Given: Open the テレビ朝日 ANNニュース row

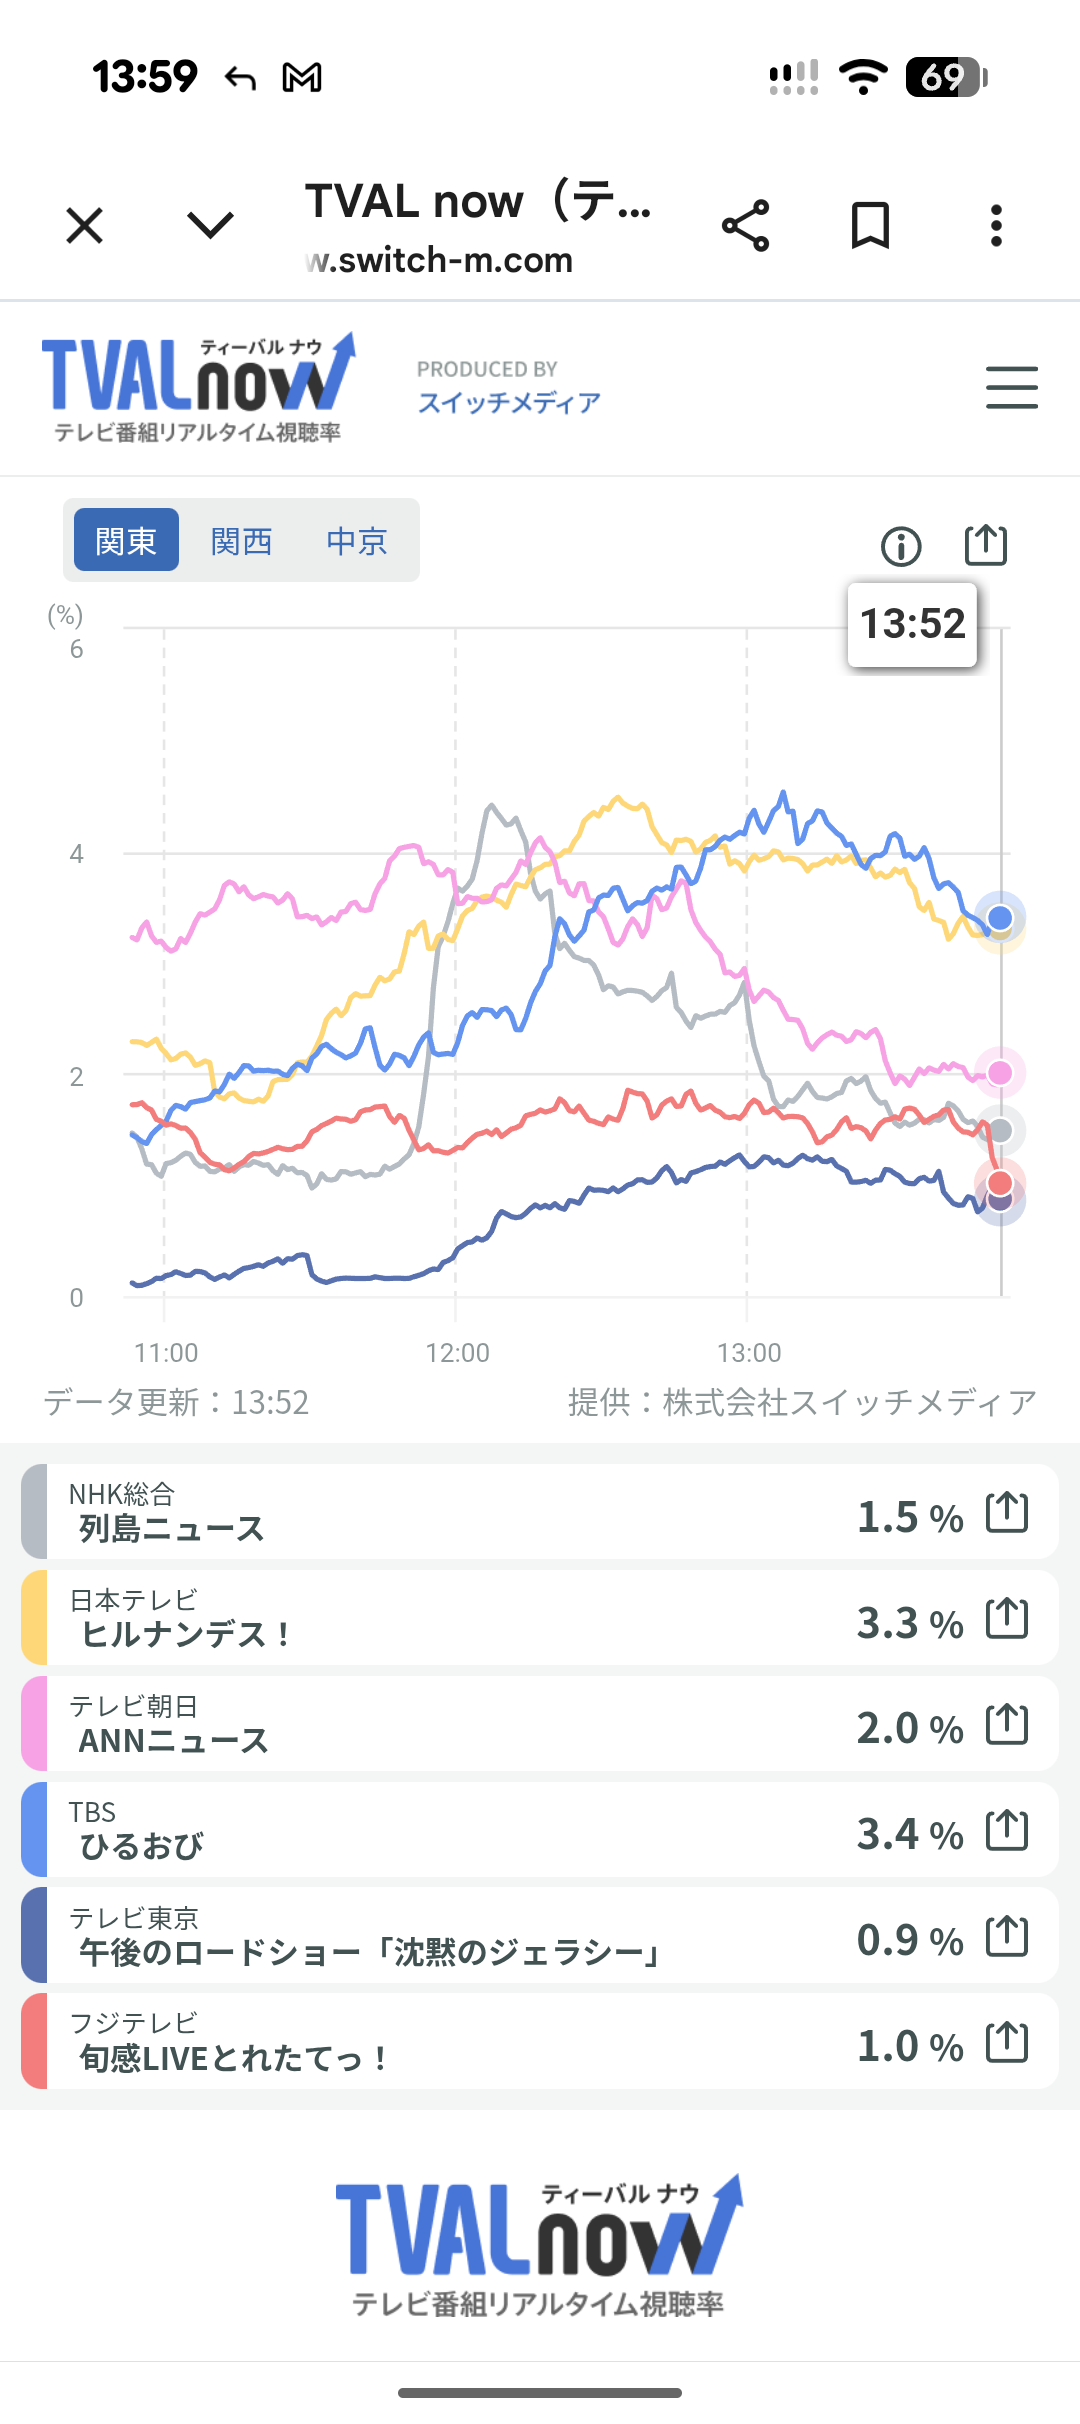Looking at the screenshot, I should (450, 1724).
